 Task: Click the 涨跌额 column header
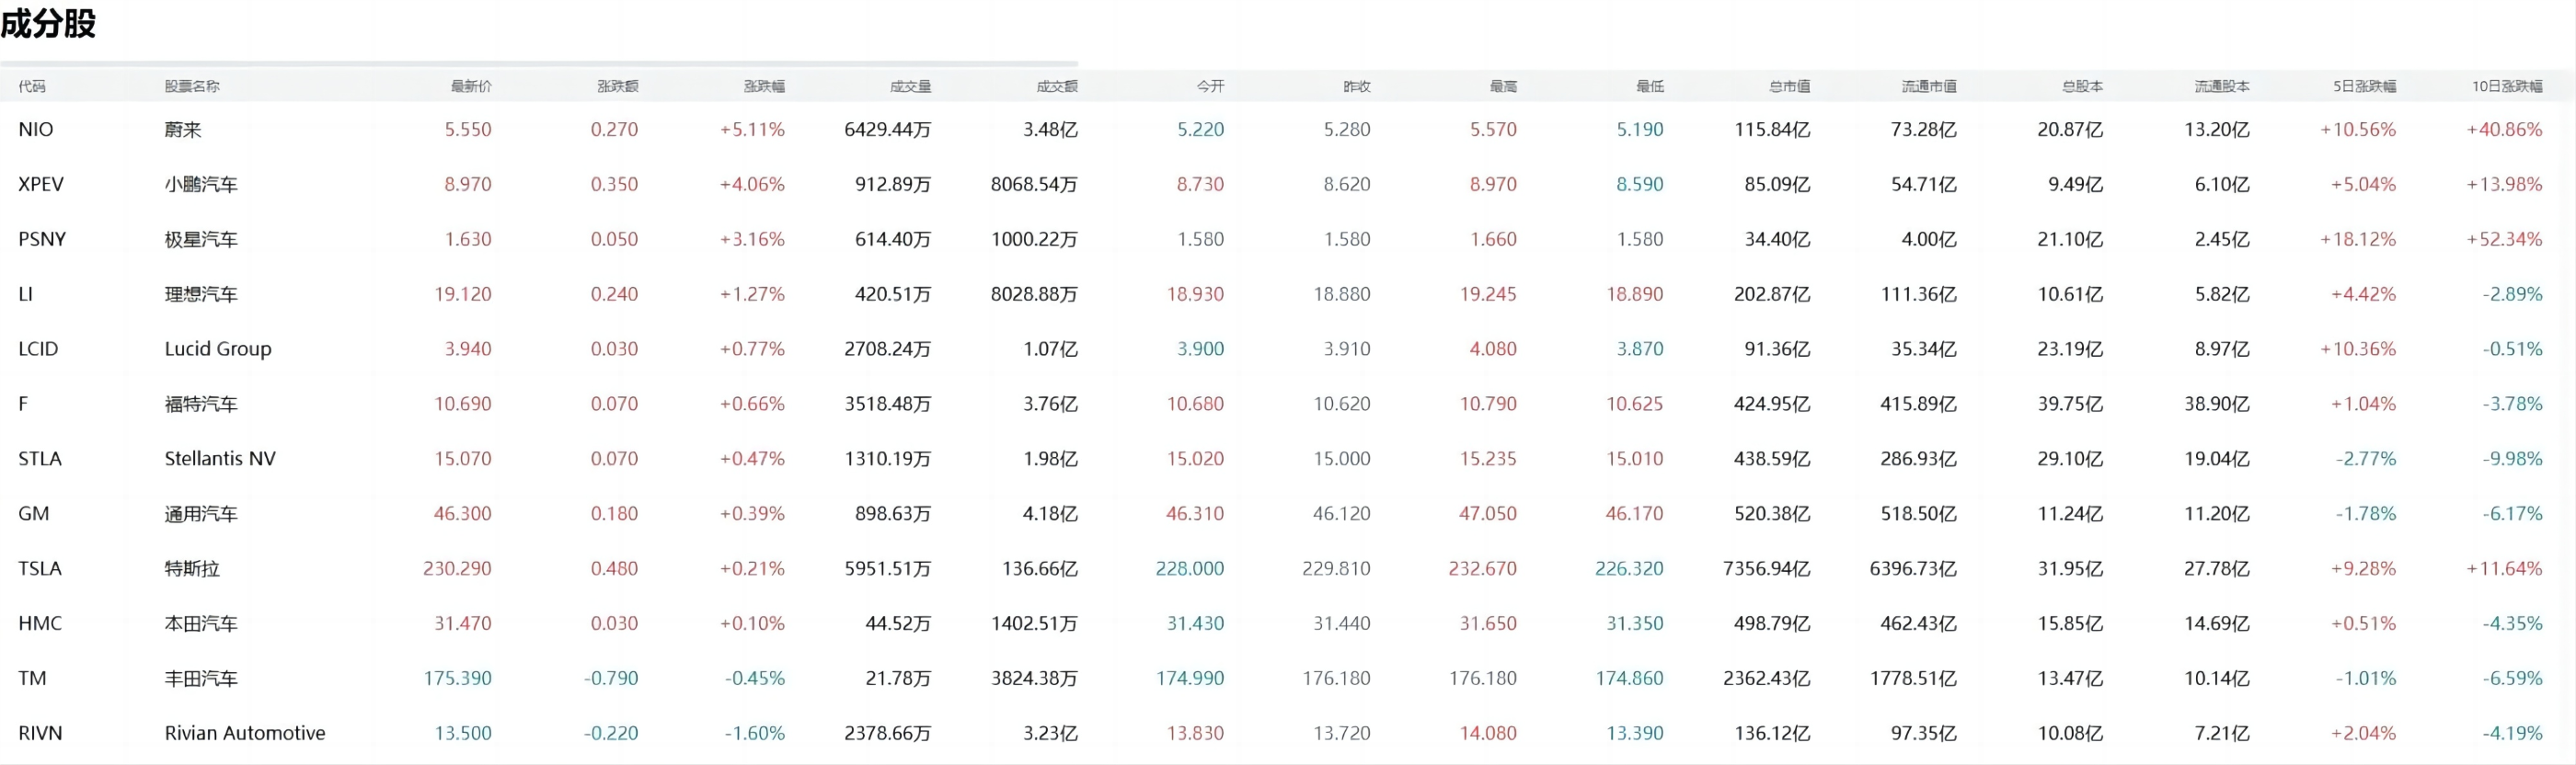click(x=618, y=87)
